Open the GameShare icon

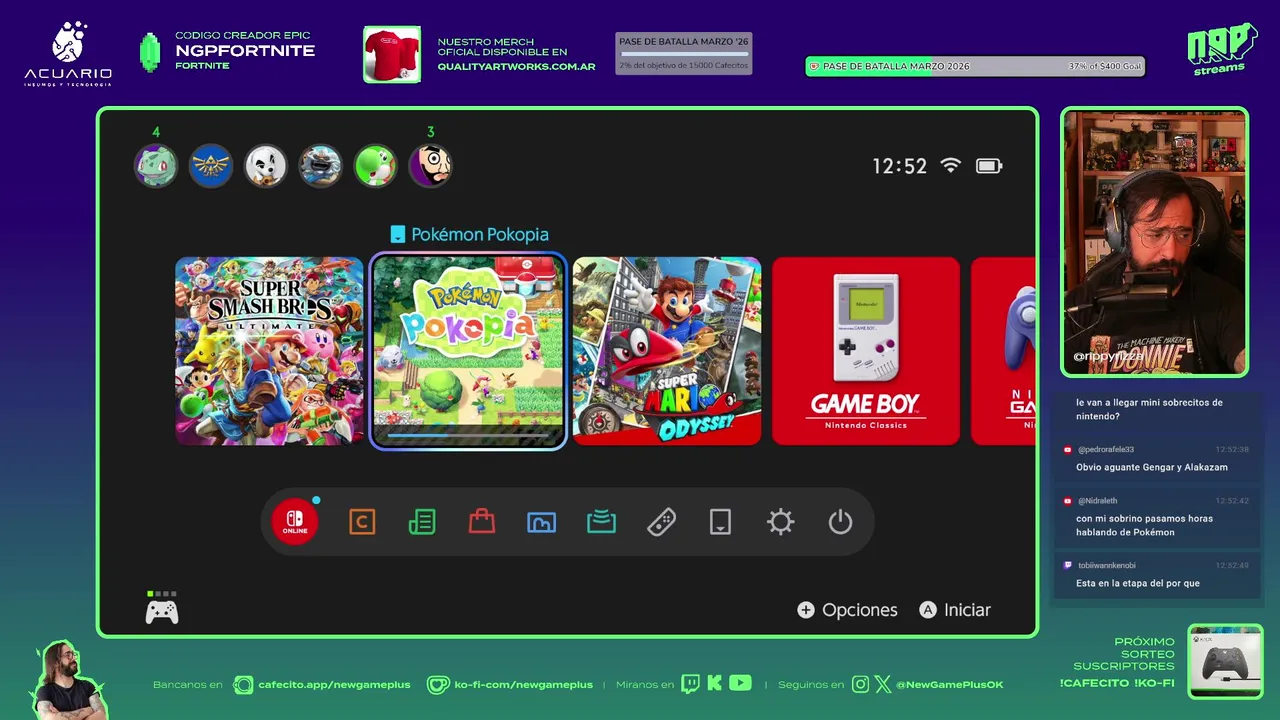[x=601, y=522]
